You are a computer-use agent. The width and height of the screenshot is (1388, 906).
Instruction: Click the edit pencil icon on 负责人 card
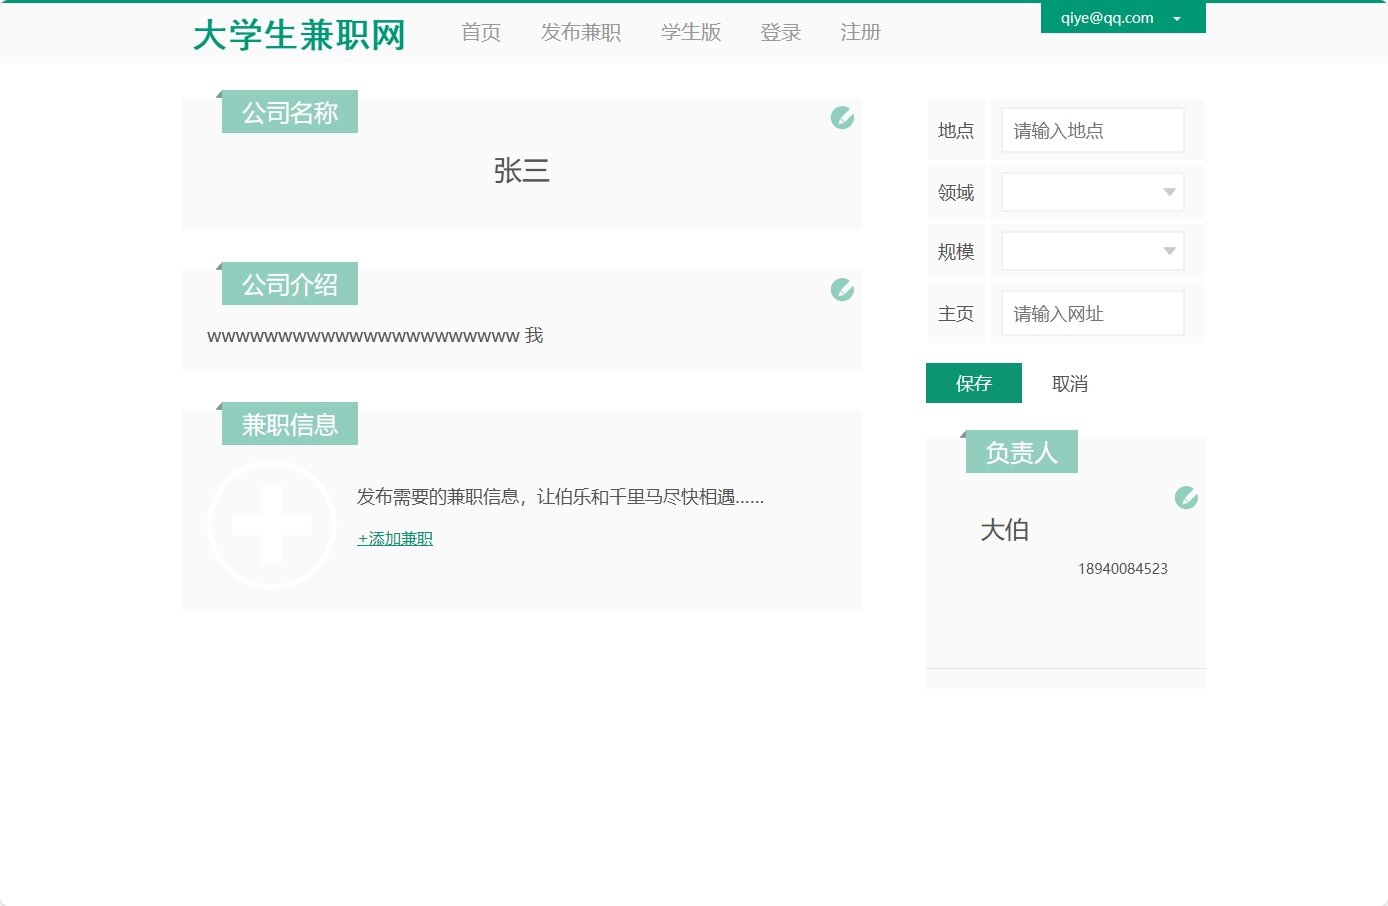[x=1185, y=497]
